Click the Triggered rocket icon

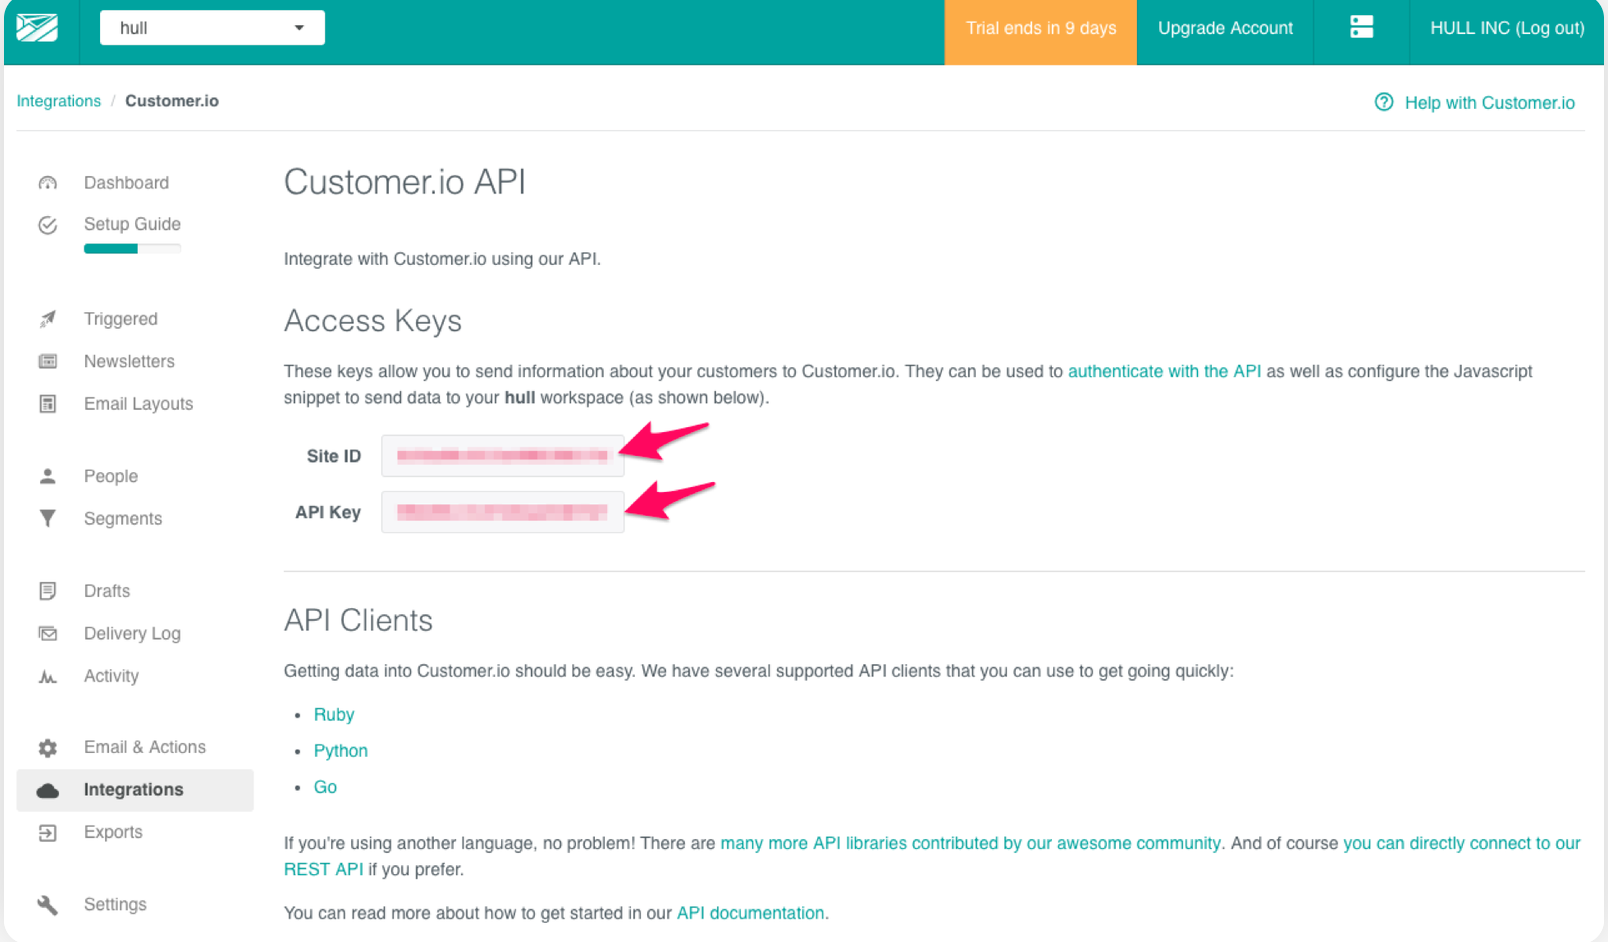coord(48,319)
